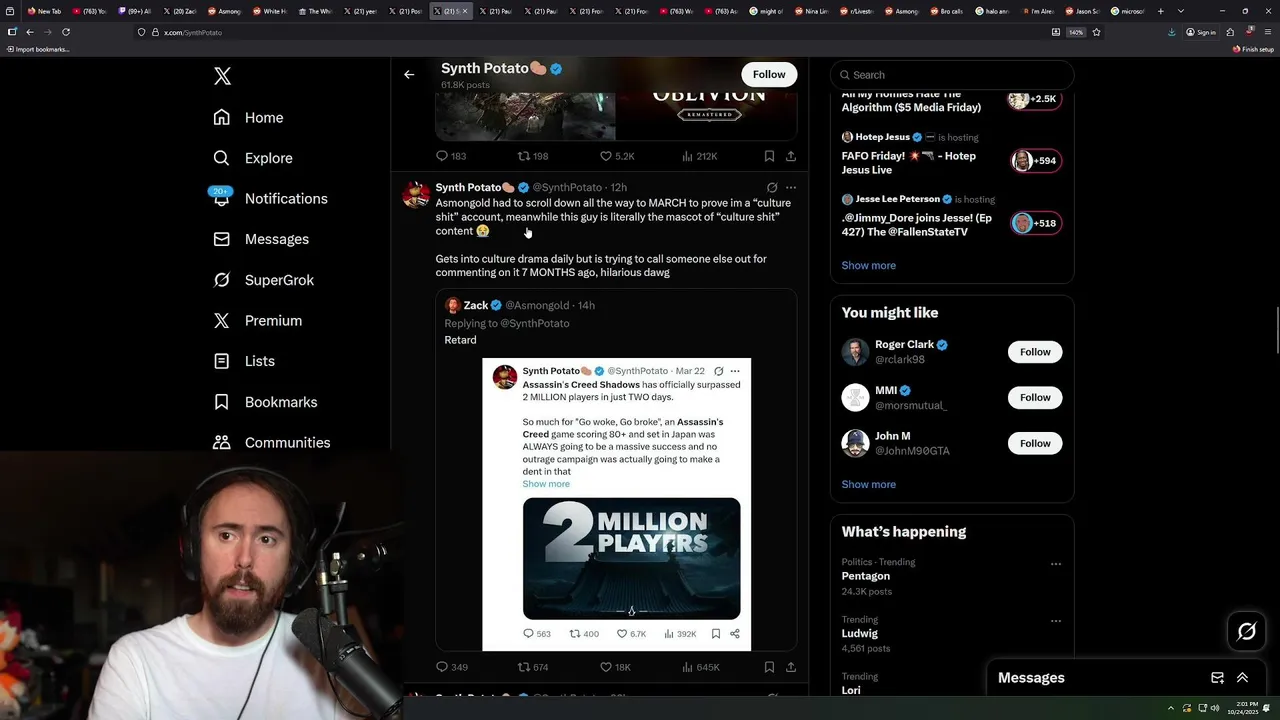The image size is (1280, 720).
Task: Compose new message in Messages drawer
Action: click(1217, 677)
